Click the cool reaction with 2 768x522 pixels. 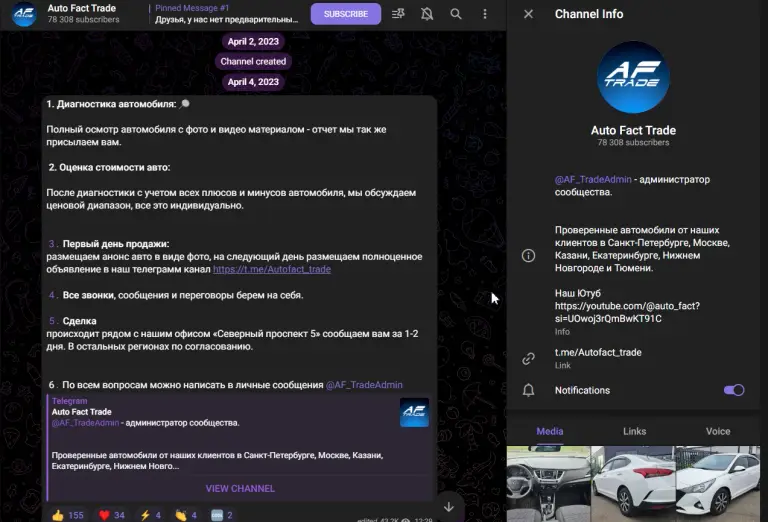tap(221, 515)
